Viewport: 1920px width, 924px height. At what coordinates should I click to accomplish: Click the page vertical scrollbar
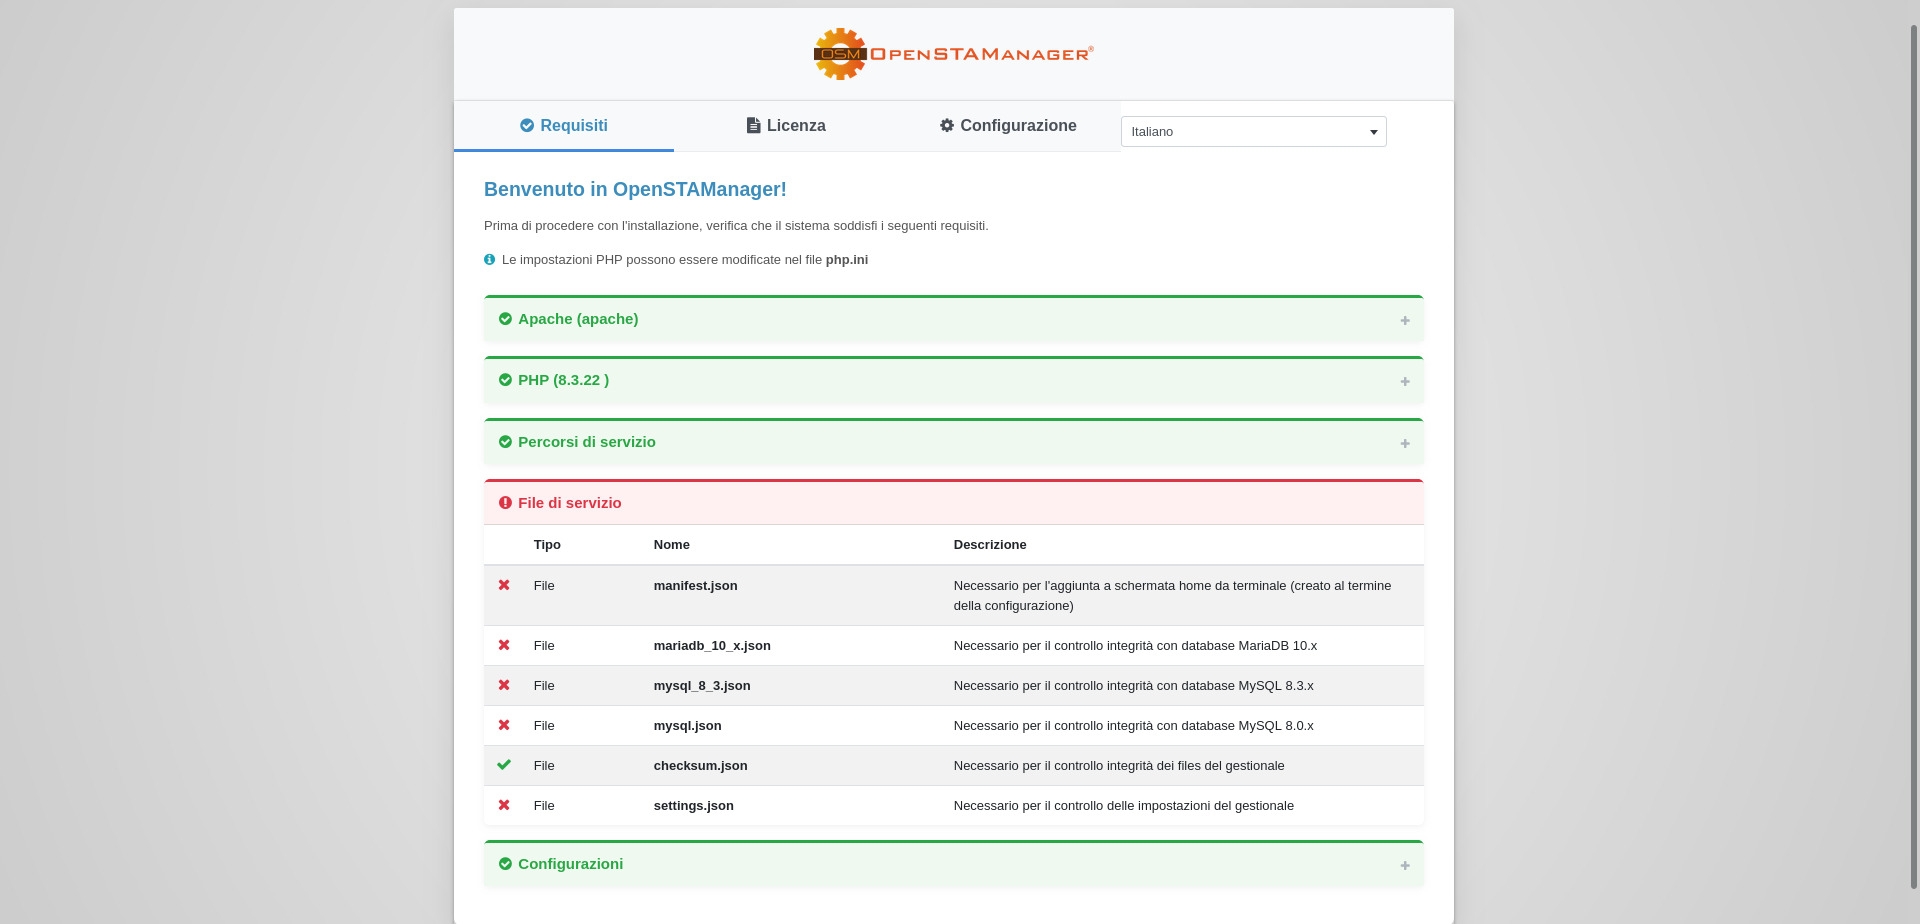(x=1913, y=450)
